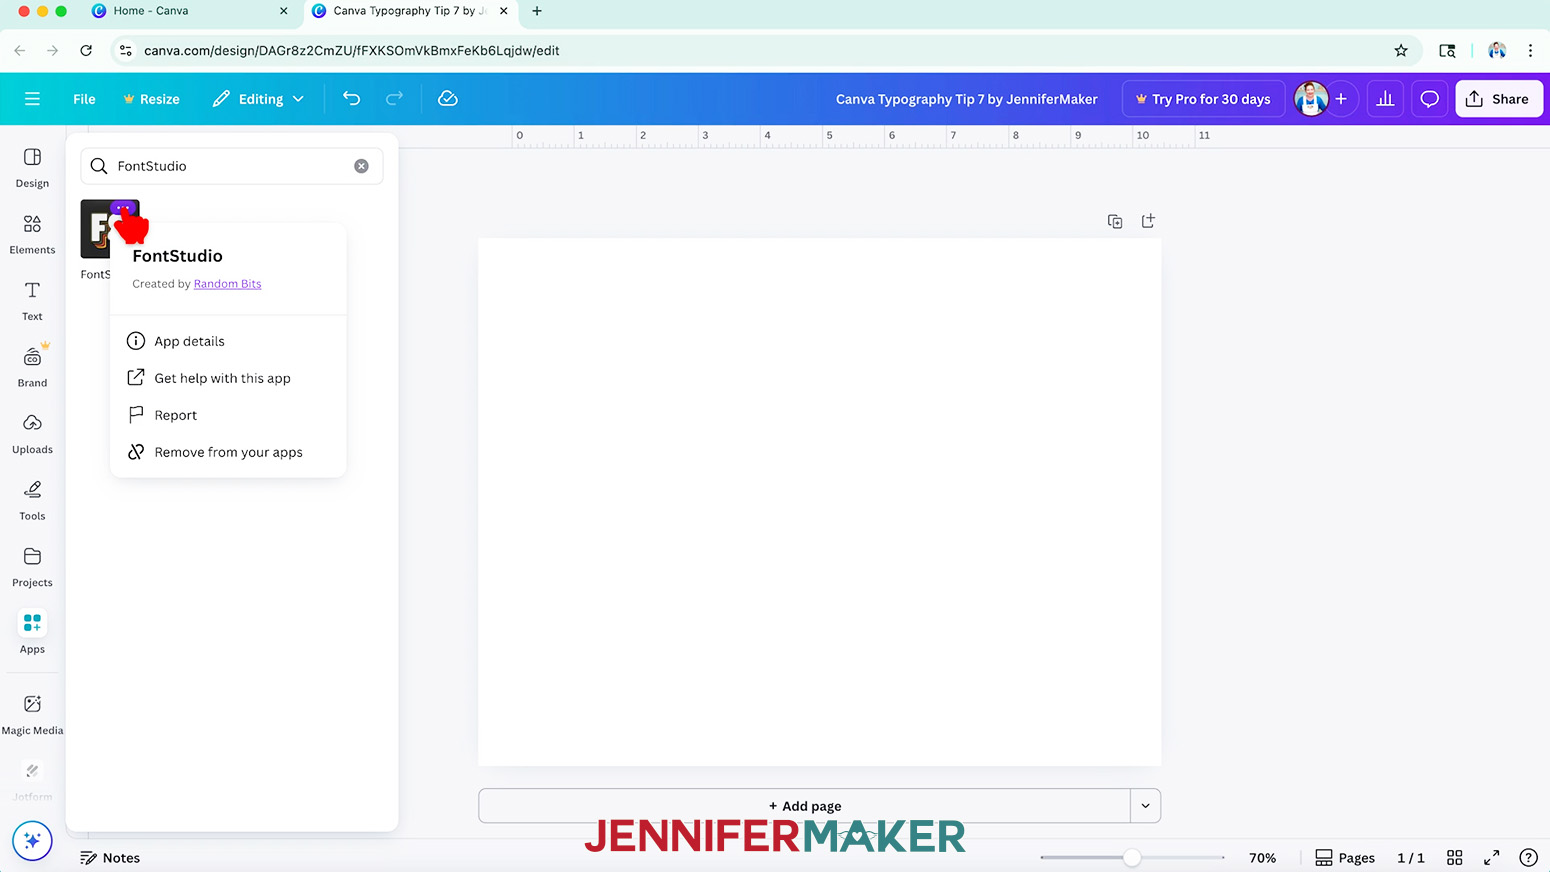Open the Chrome three-dot menu

click(1530, 50)
